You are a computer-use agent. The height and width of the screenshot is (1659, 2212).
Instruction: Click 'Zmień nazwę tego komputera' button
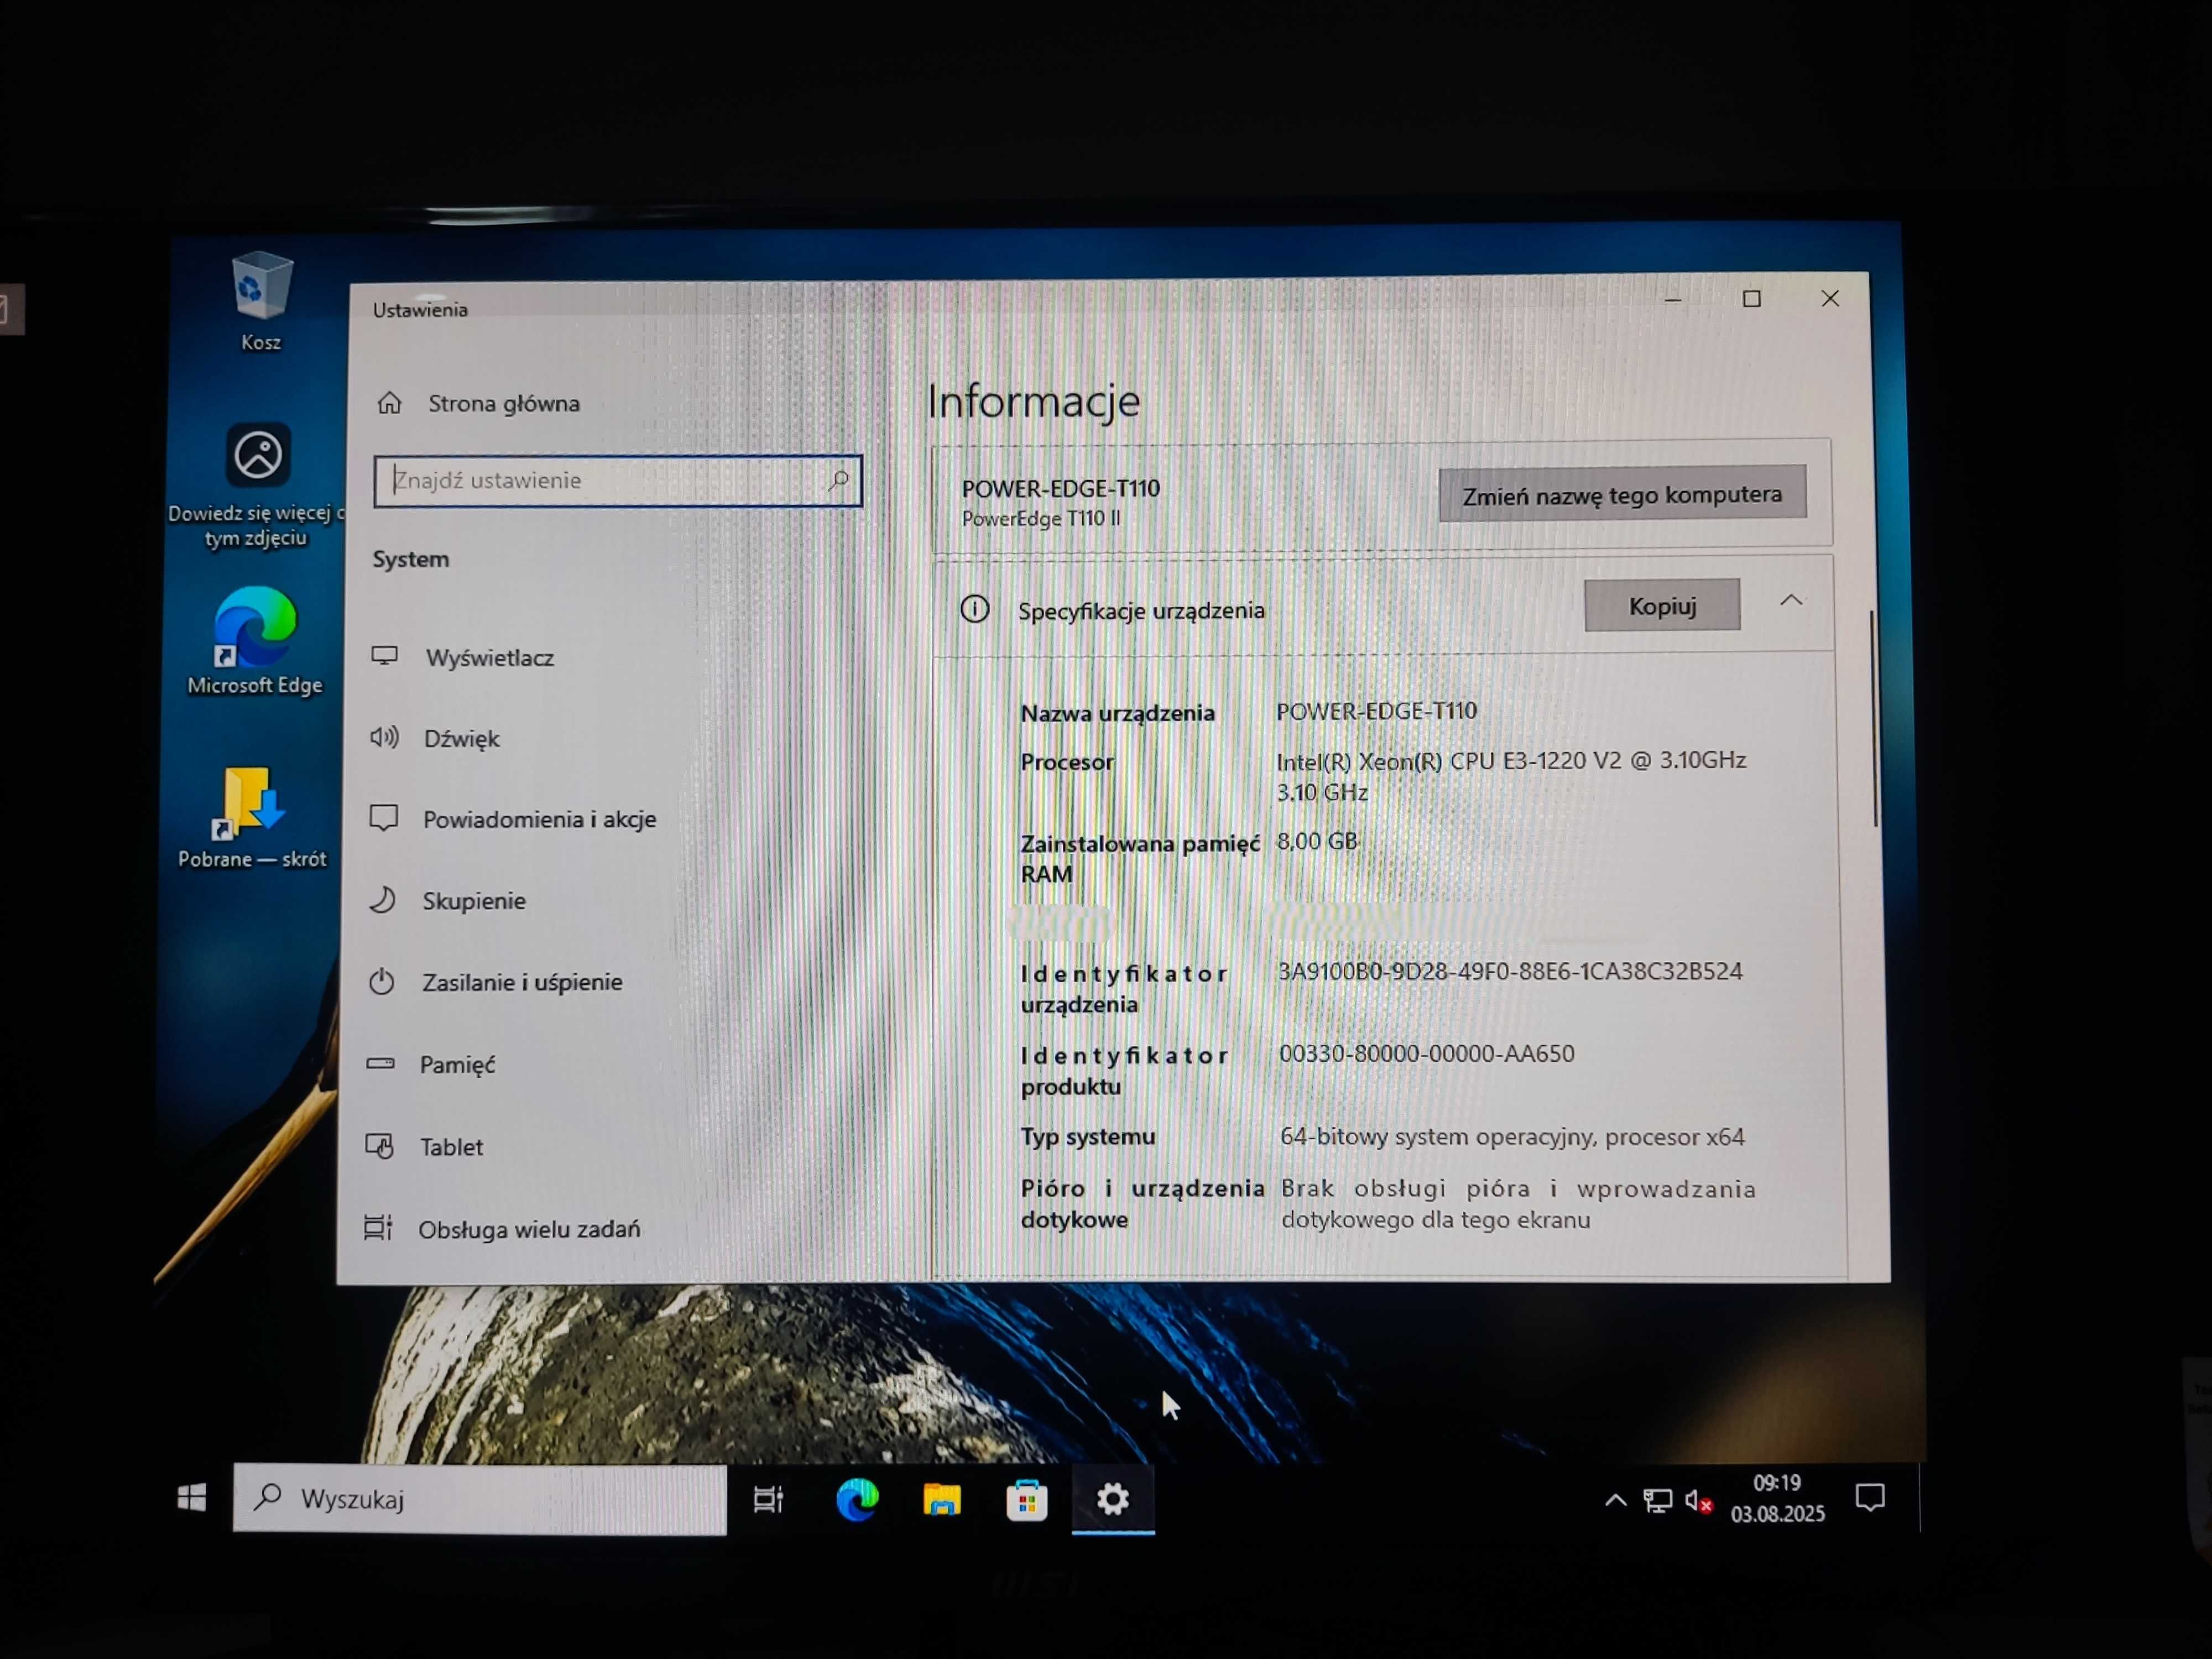(1622, 494)
